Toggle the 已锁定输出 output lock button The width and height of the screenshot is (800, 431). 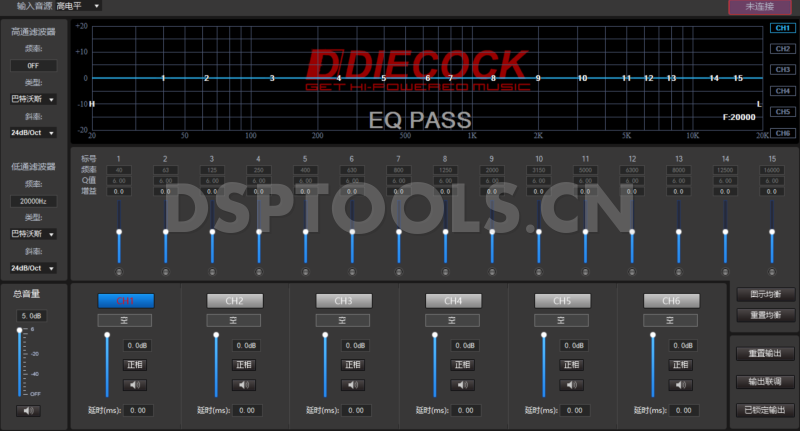[x=765, y=409]
